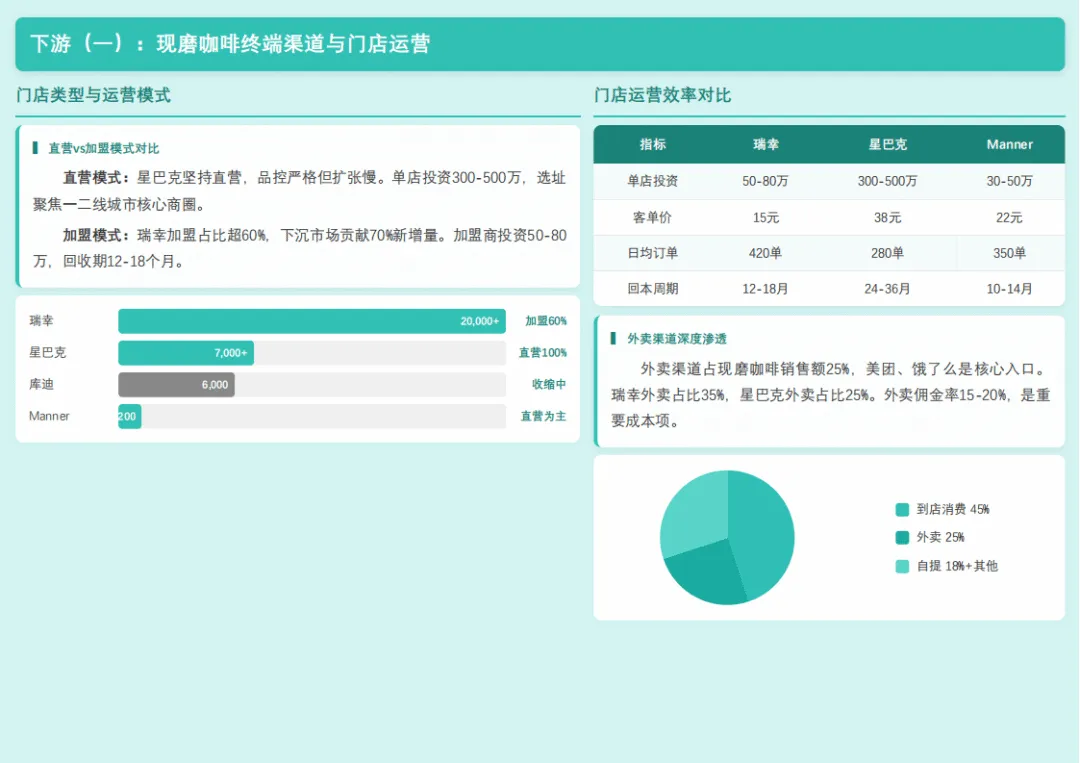Select the heading 门店运营效率对比
This screenshot has height=763, width=1080.
[x=662, y=95]
